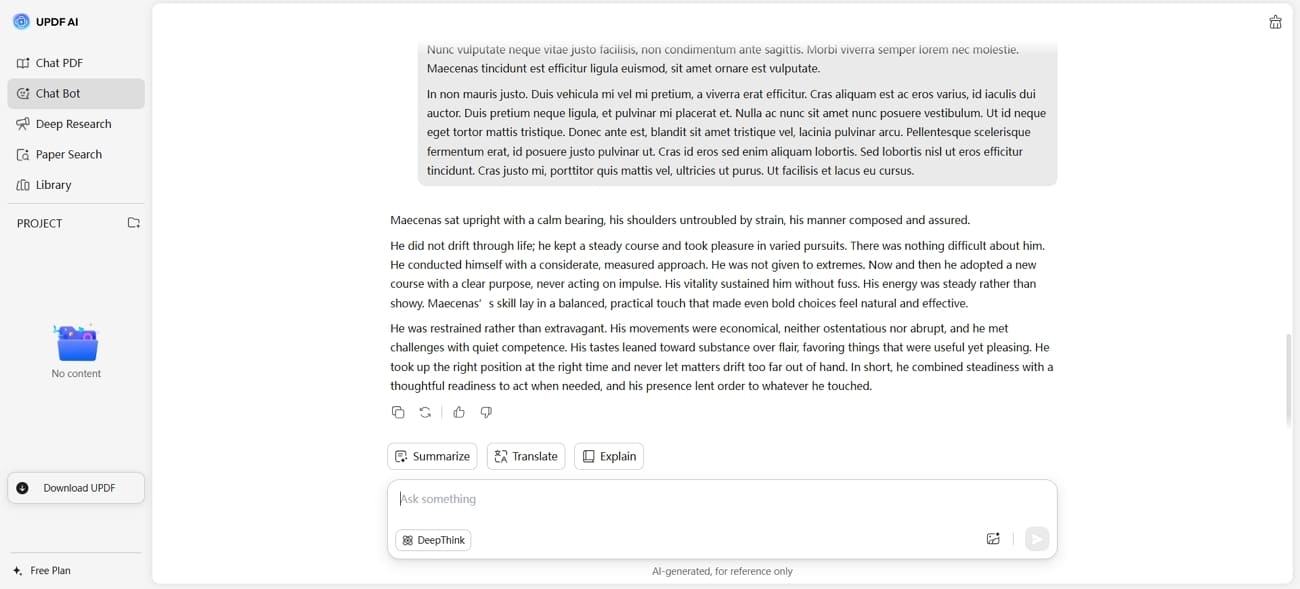This screenshot has height=589, width=1300.
Task: Clear the current conversation
Action: 1275,21
